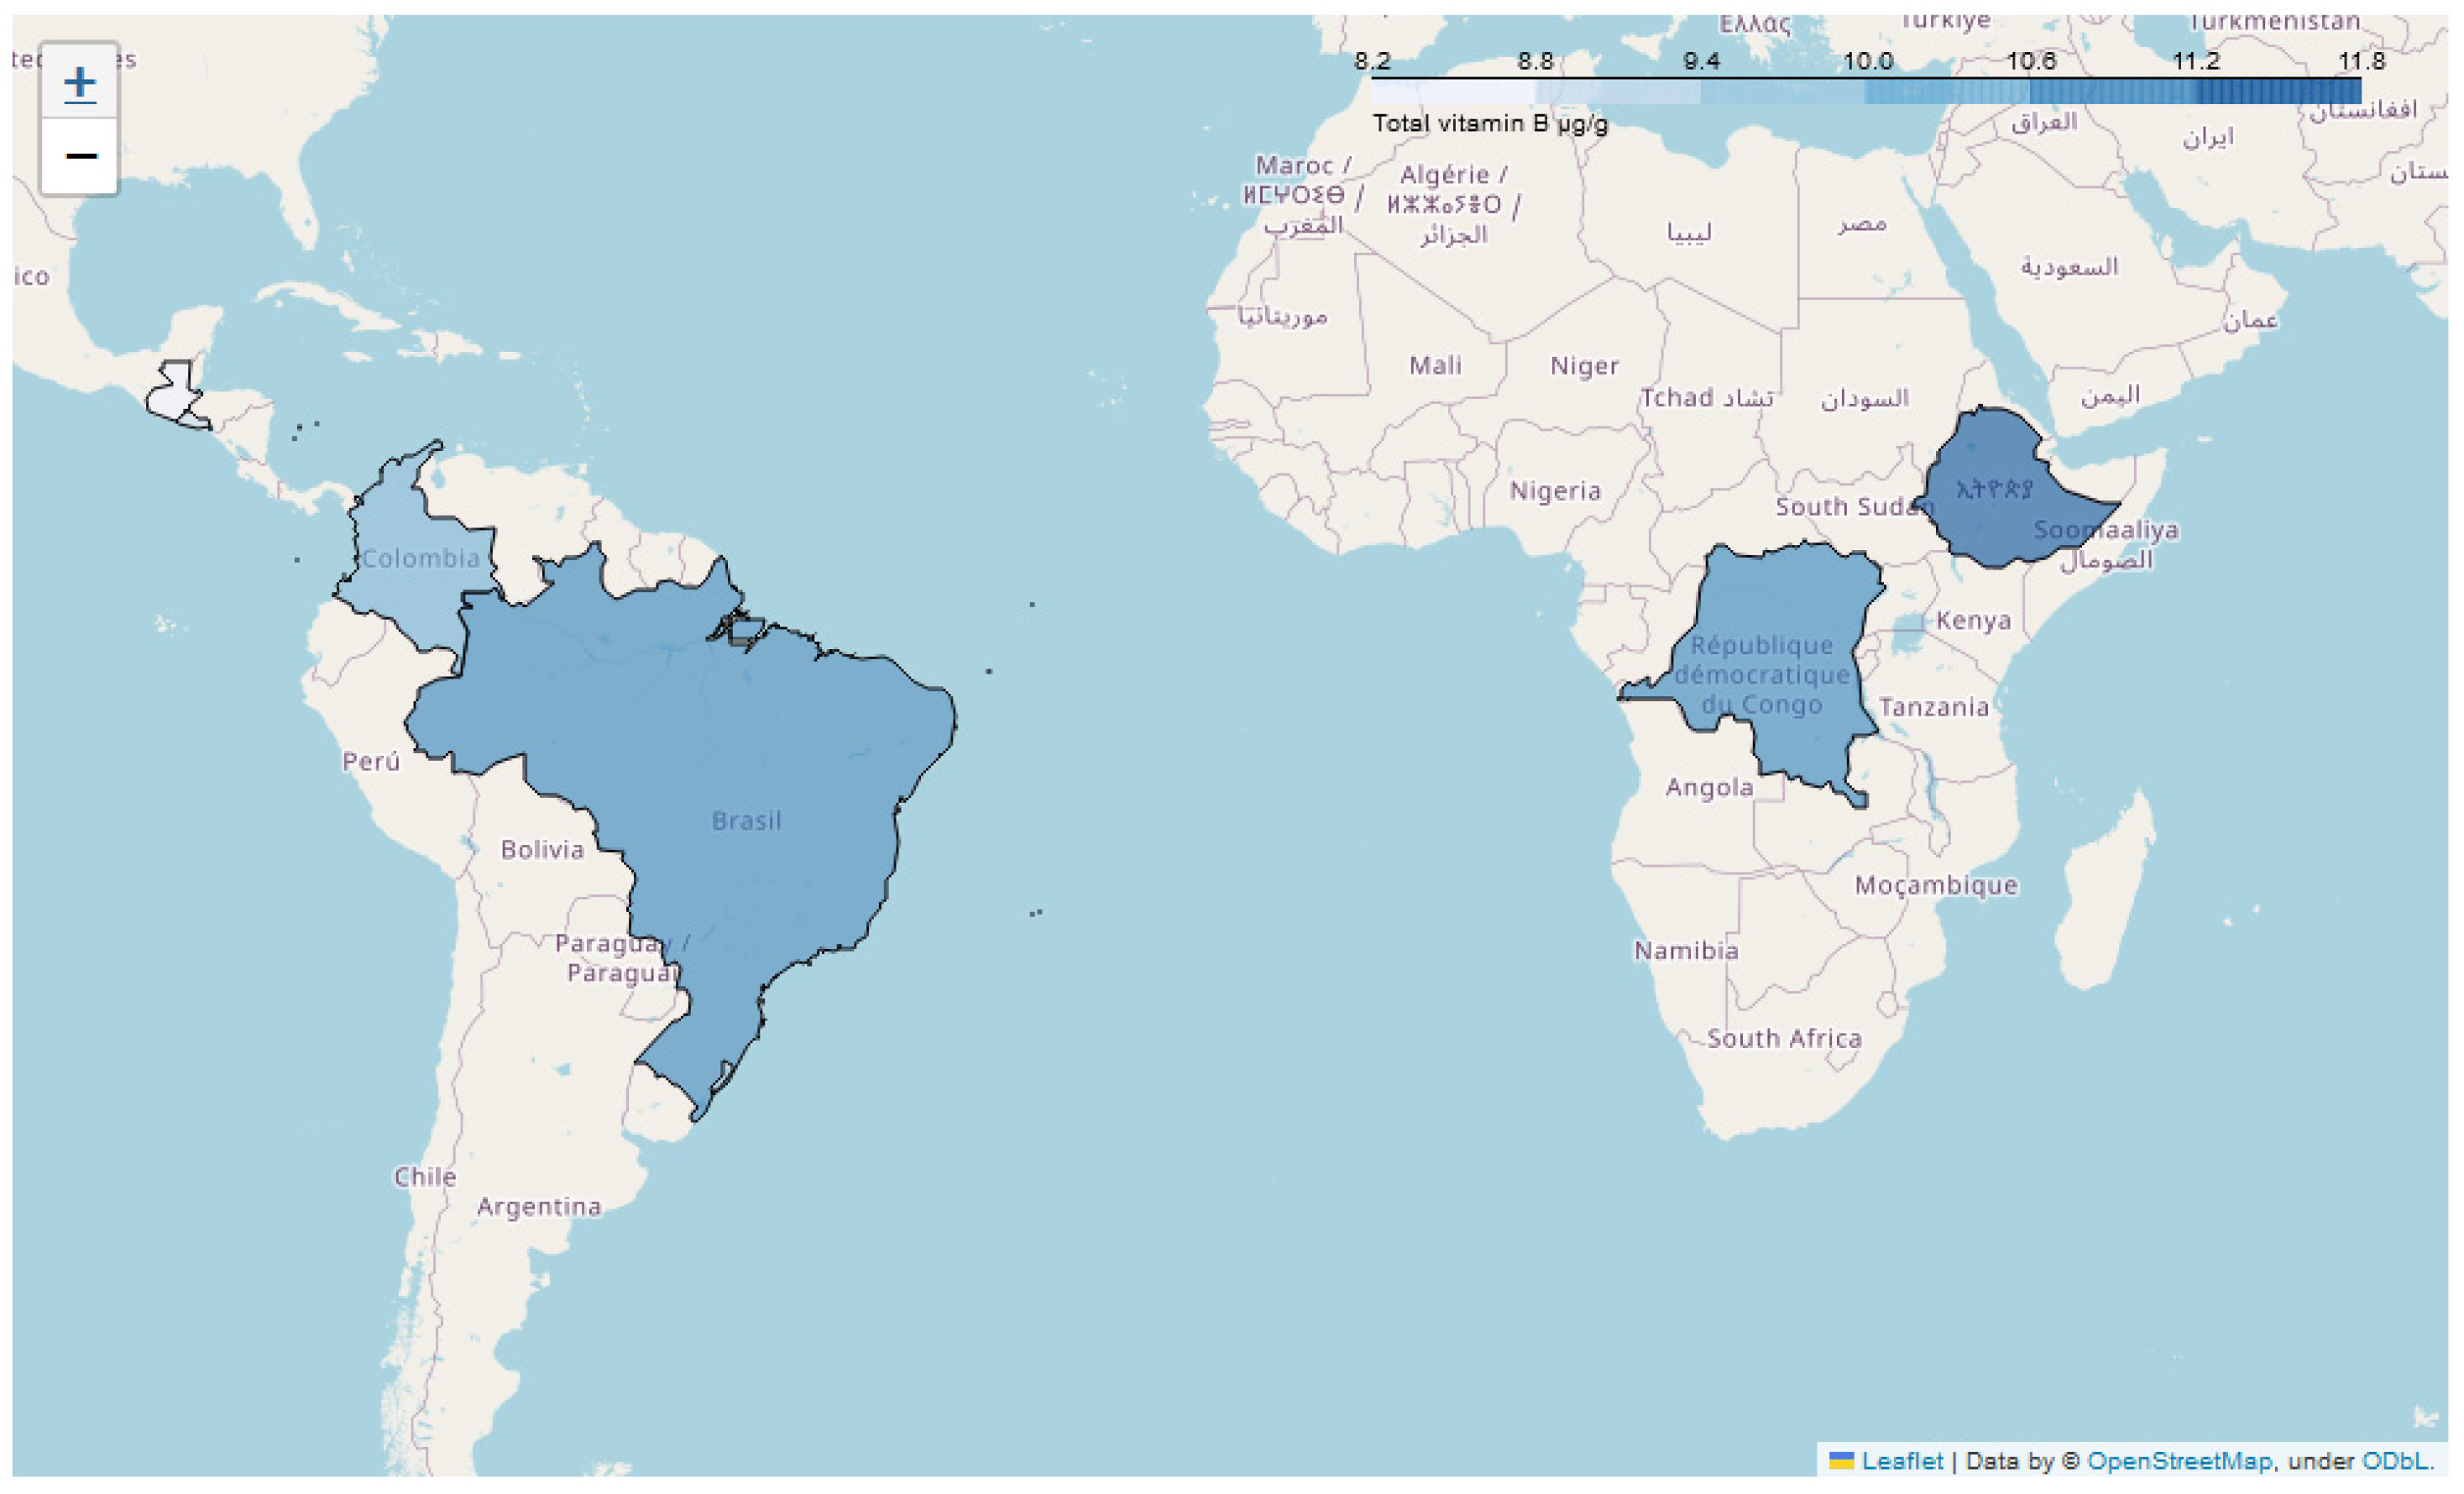Click the Madagascar island on the map
This screenshot has height=1494, width=2464.
(2100, 900)
